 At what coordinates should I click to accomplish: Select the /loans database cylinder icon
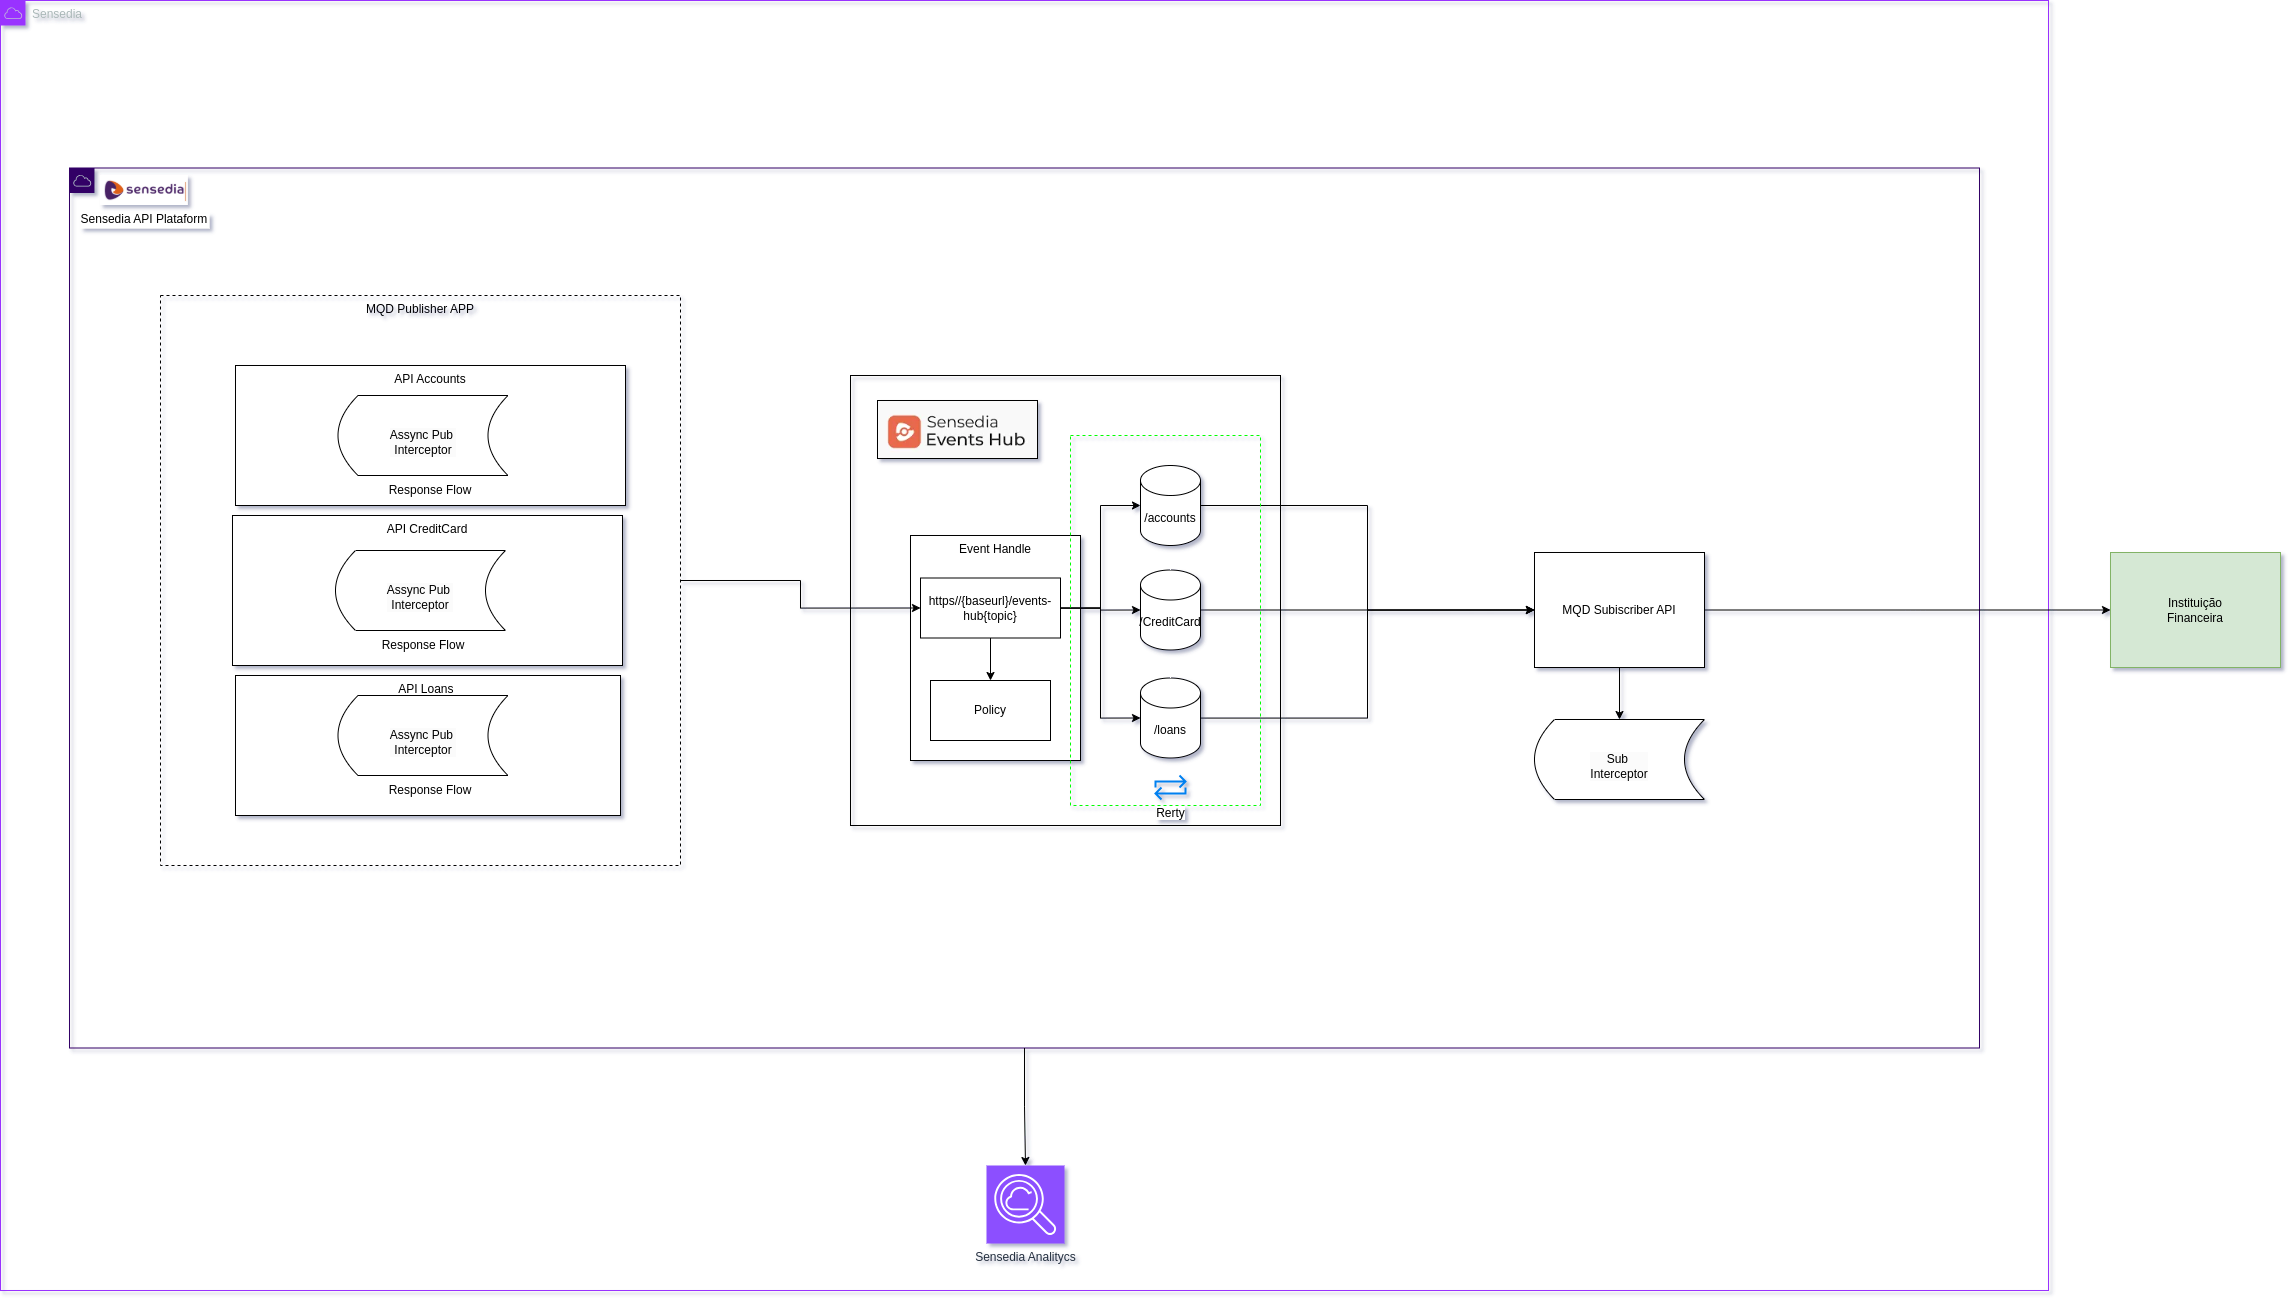1169,718
